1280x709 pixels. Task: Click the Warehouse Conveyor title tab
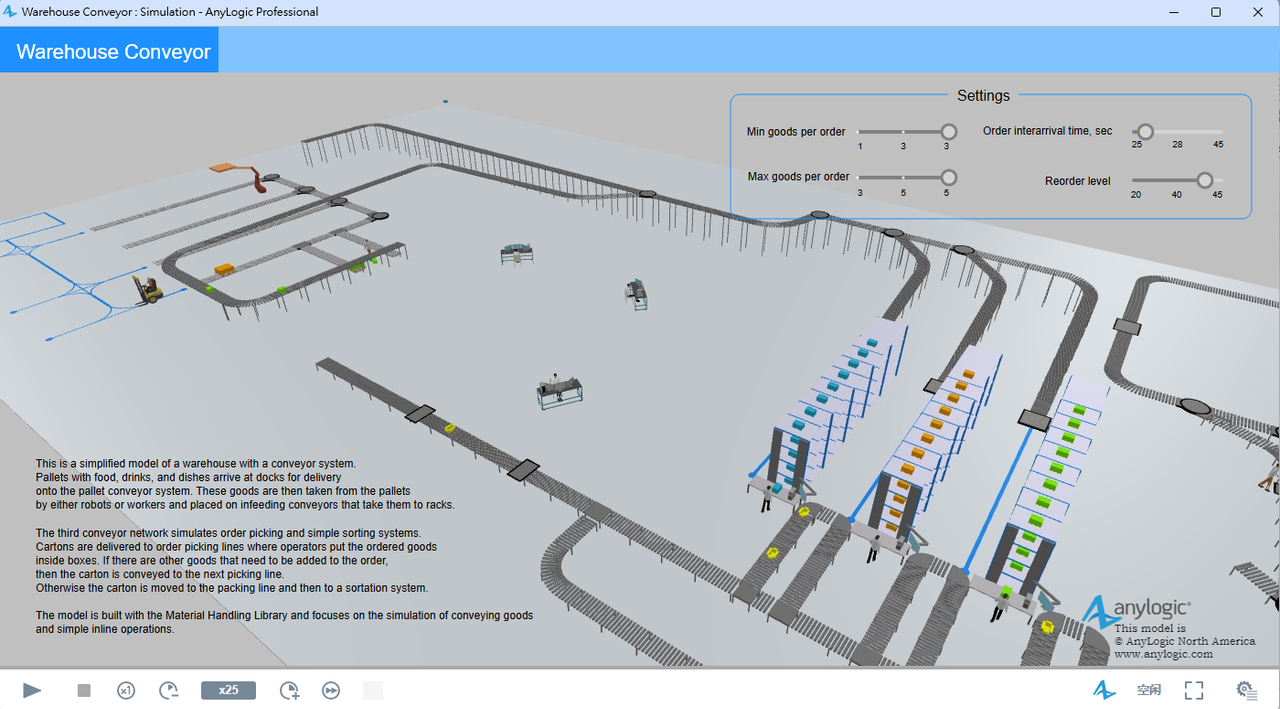click(x=113, y=52)
